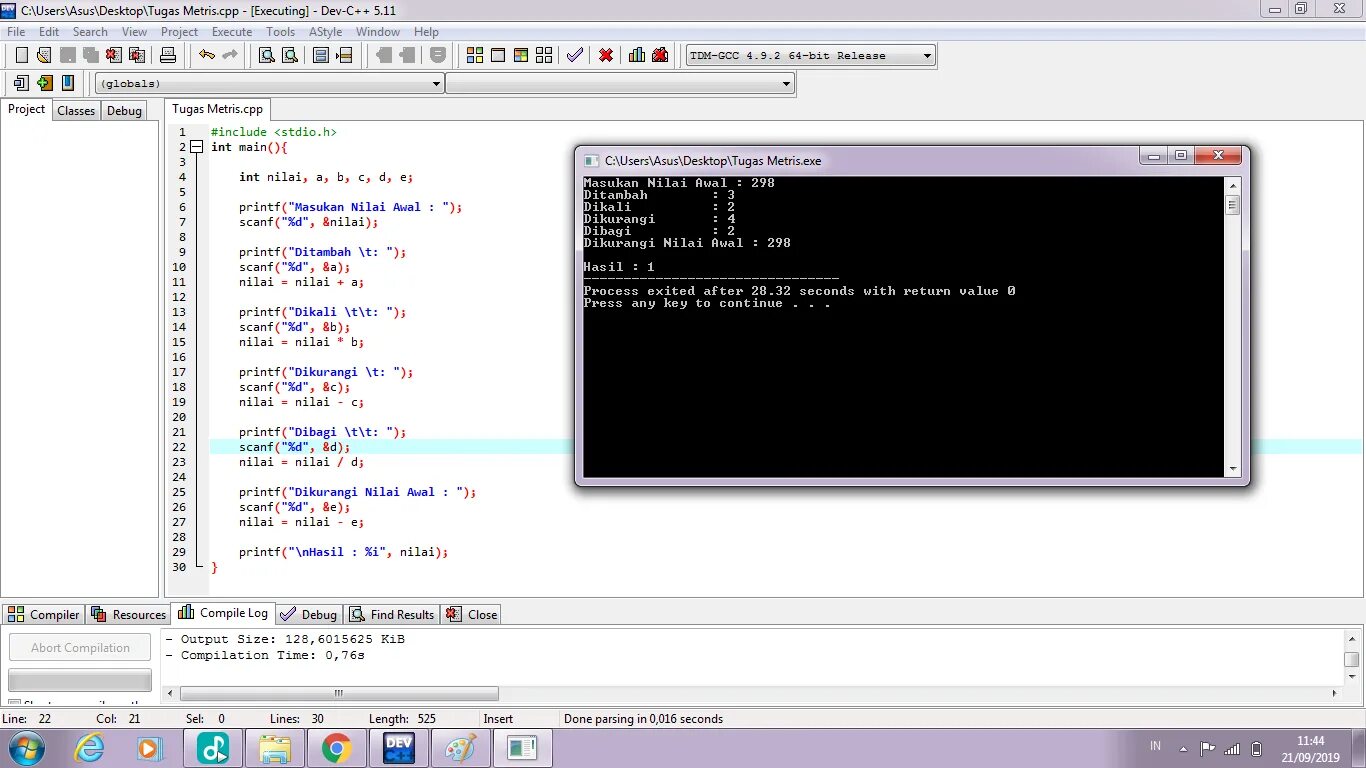Click the Abort Compilation button
This screenshot has height=768, width=1366.
pos(80,647)
